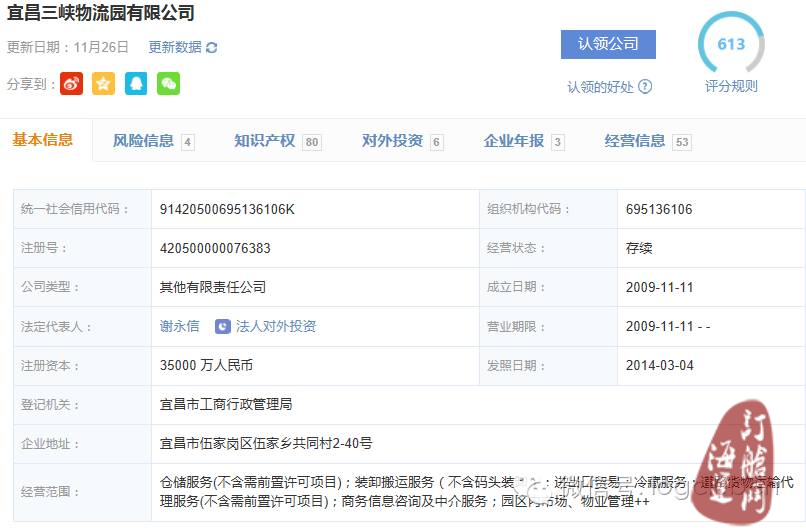
Task: Select organization code 695136106
Action: click(659, 209)
